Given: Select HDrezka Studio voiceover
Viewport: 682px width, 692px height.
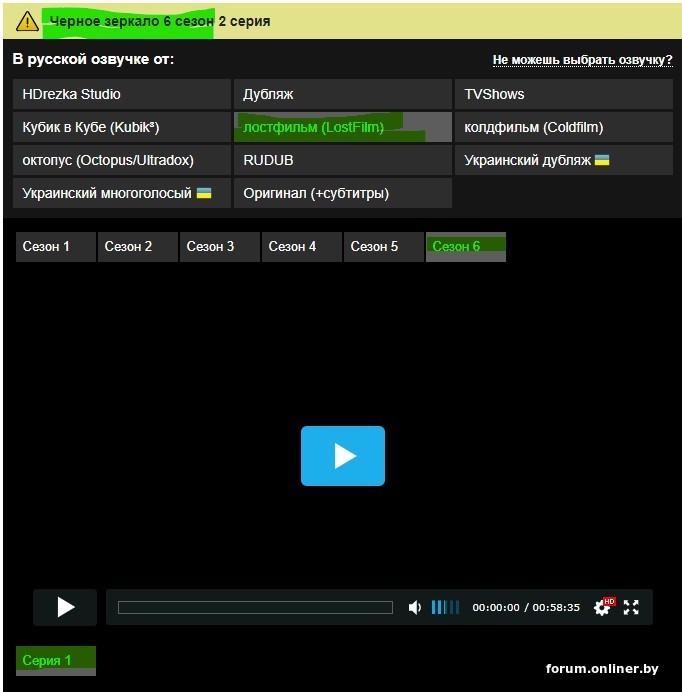Looking at the screenshot, I should click(122, 94).
